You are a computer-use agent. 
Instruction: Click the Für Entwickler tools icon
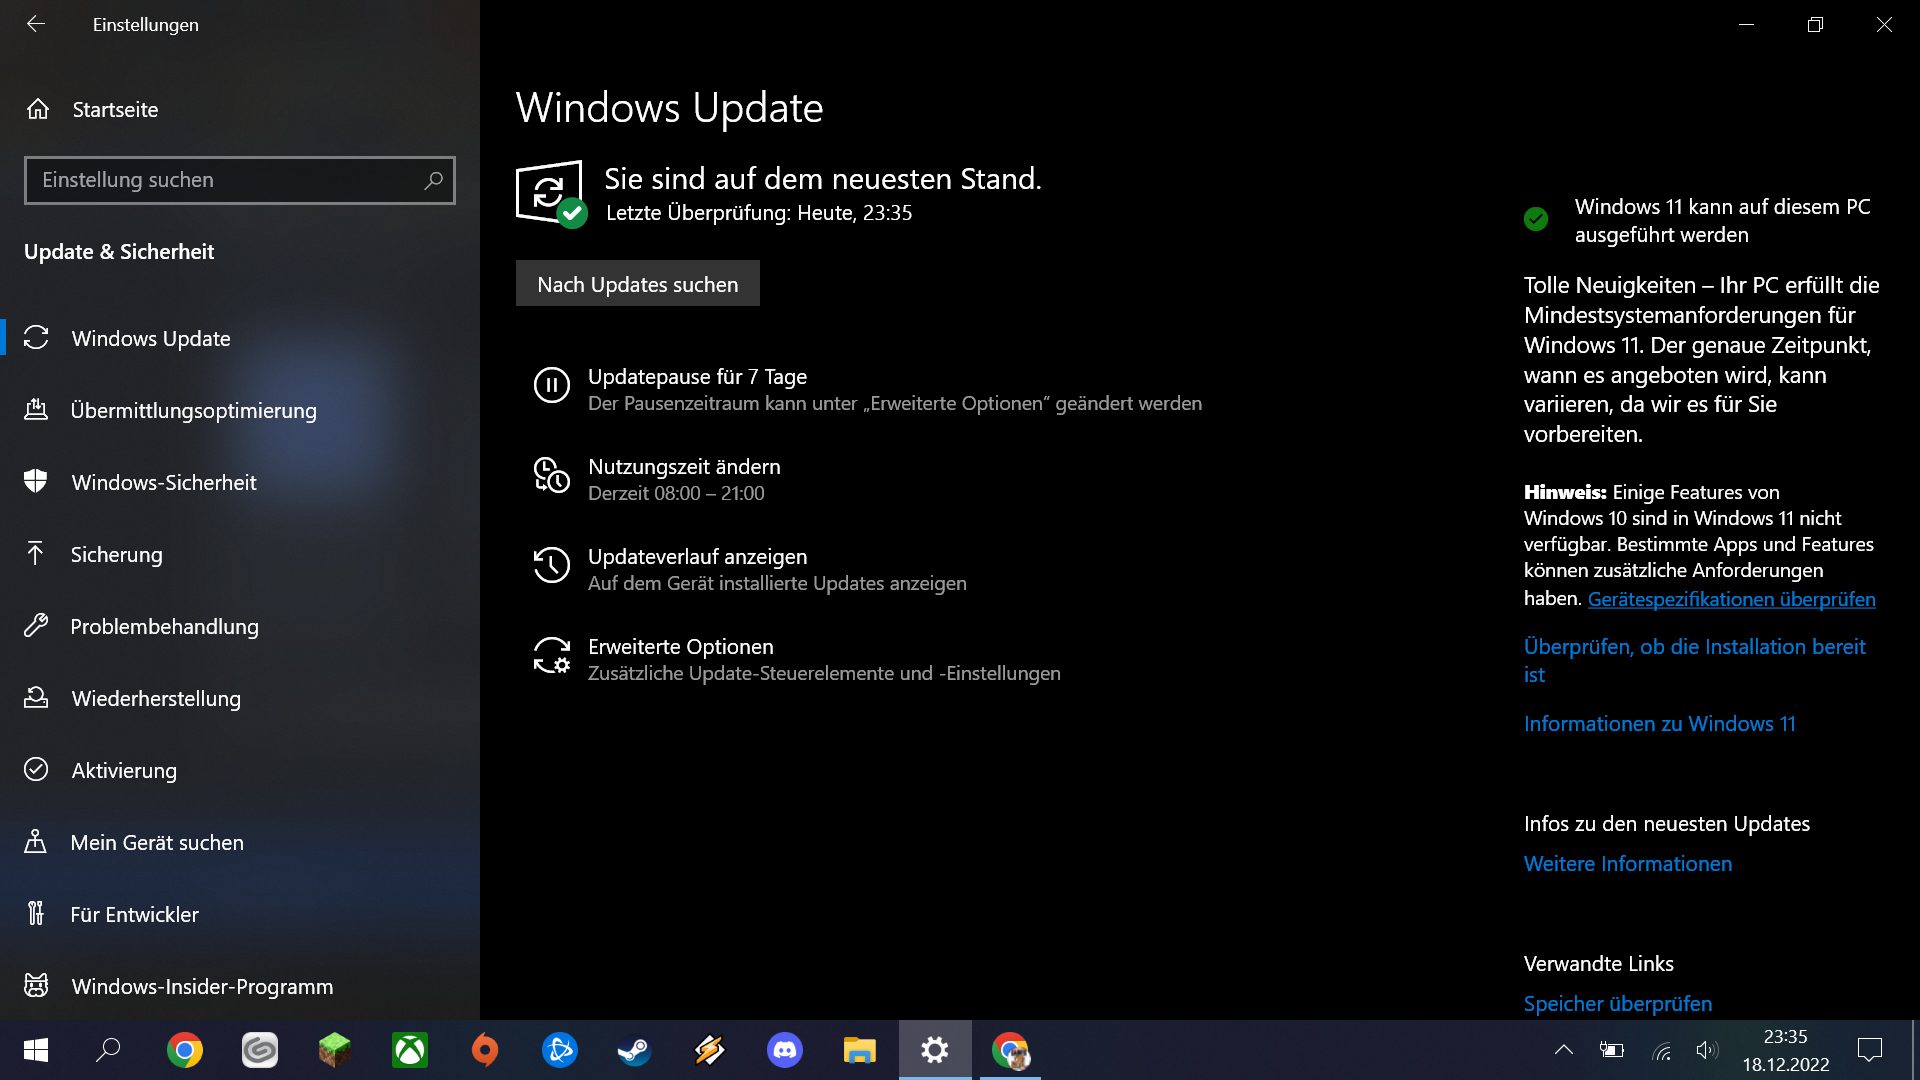coord(36,914)
